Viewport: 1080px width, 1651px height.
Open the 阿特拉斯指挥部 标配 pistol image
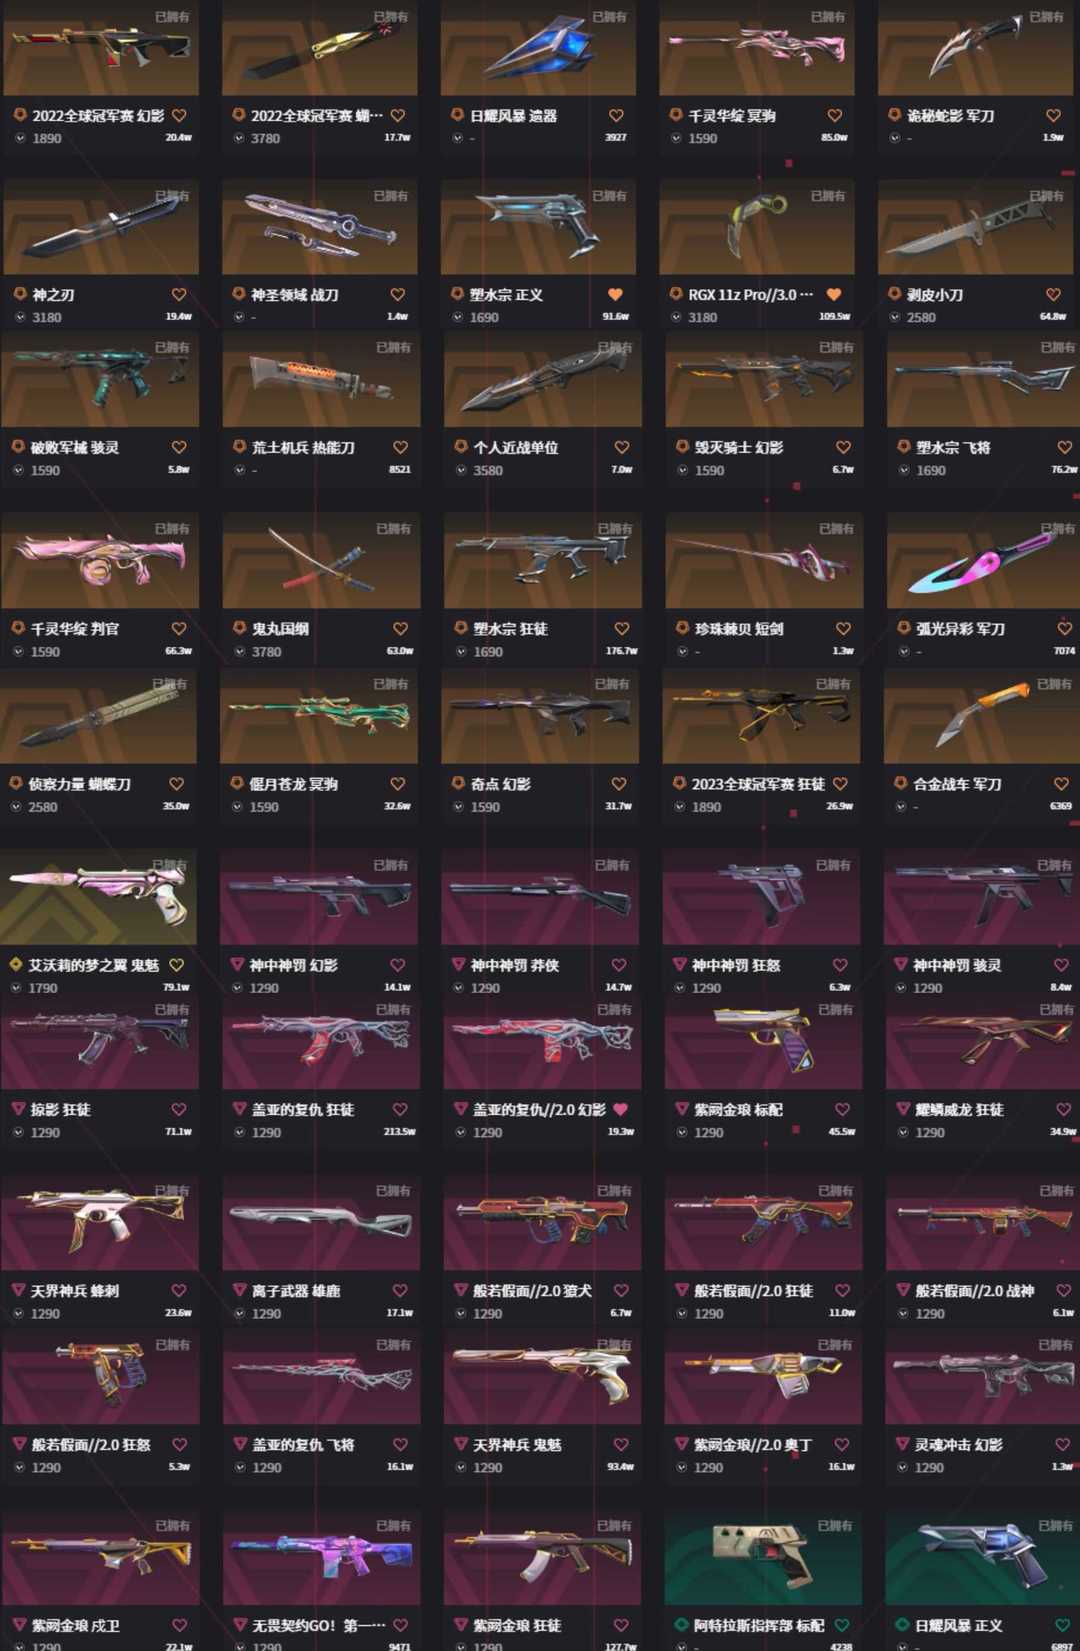point(763,1558)
